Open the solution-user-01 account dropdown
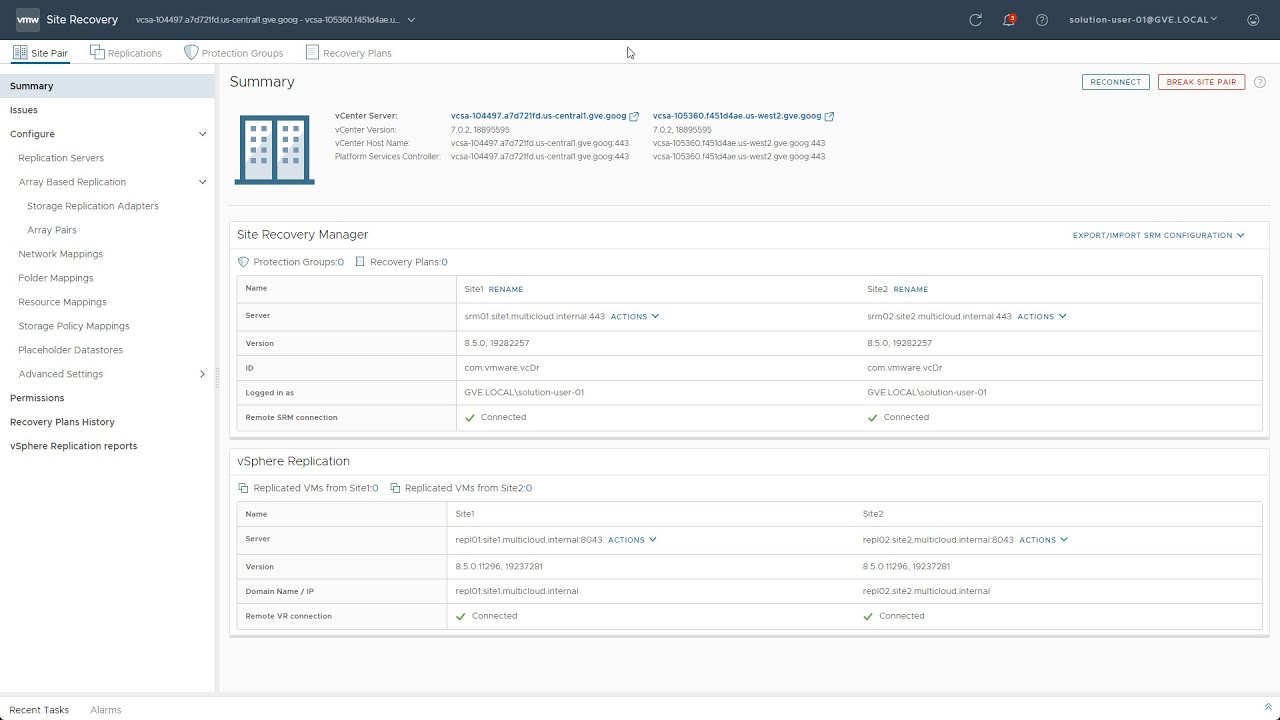 click(1143, 20)
